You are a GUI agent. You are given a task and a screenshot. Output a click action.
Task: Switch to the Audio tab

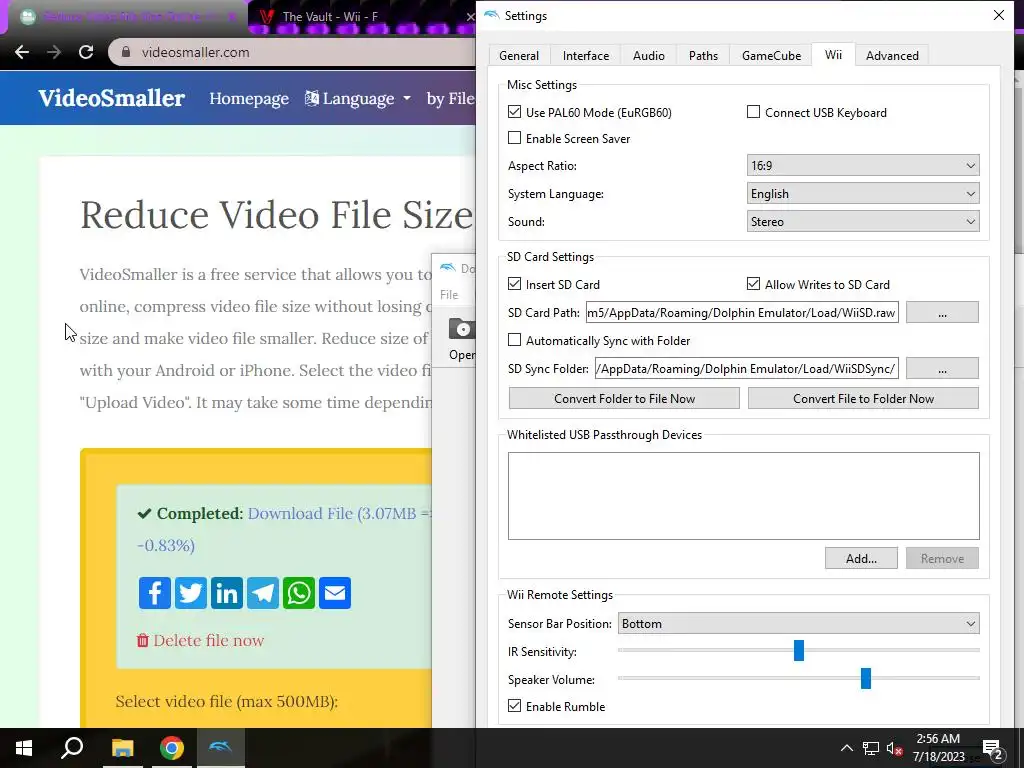coord(648,56)
